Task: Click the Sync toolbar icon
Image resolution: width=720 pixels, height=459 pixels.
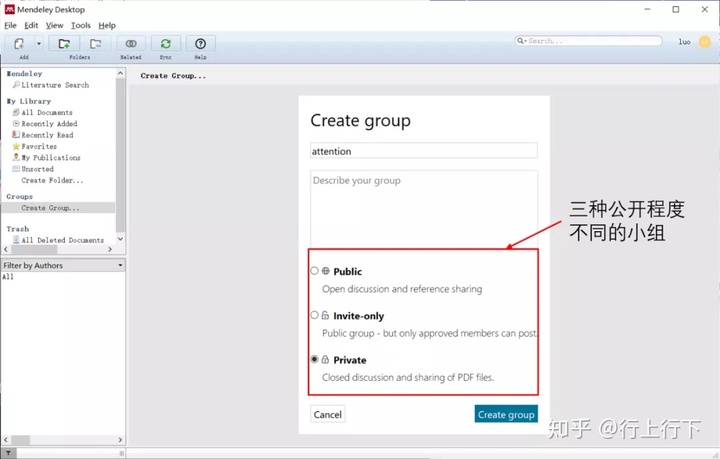Action: coord(166,44)
